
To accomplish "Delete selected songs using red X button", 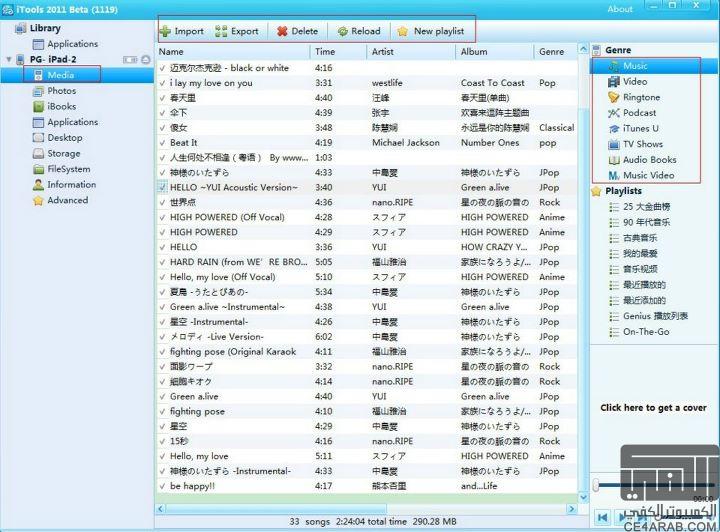I will [298, 31].
